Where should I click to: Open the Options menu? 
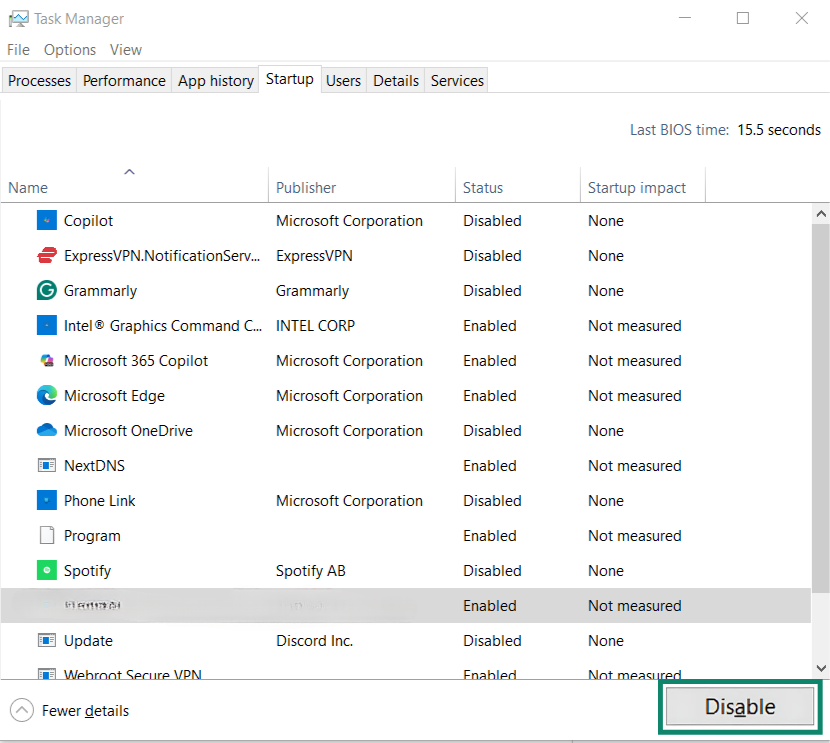[70, 50]
